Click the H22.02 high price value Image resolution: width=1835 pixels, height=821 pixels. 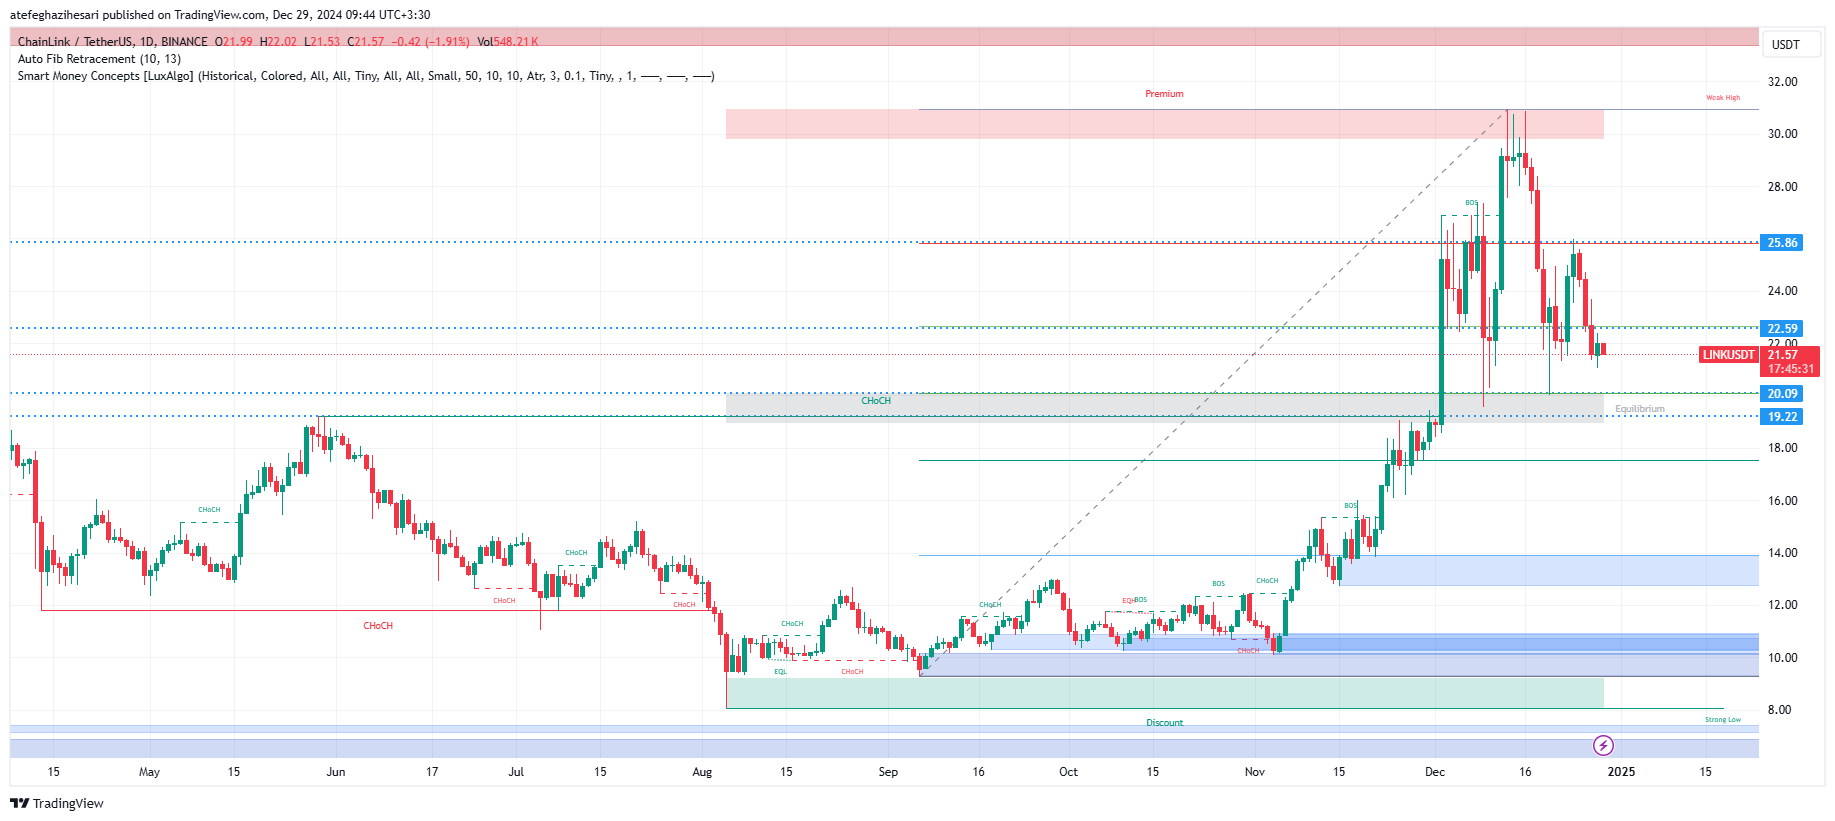click(278, 42)
